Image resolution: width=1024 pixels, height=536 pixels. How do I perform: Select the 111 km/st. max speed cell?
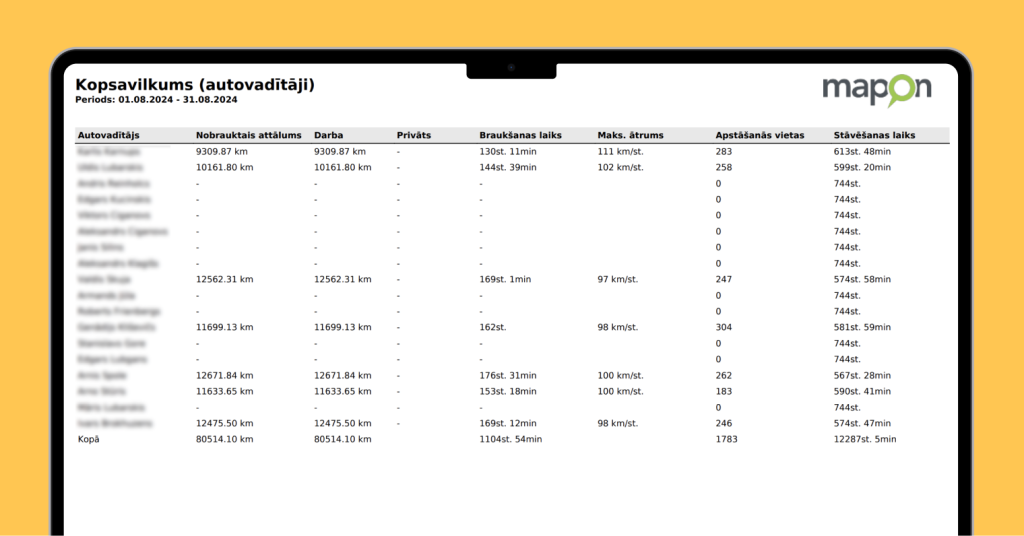pyautogui.click(x=619, y=151)
